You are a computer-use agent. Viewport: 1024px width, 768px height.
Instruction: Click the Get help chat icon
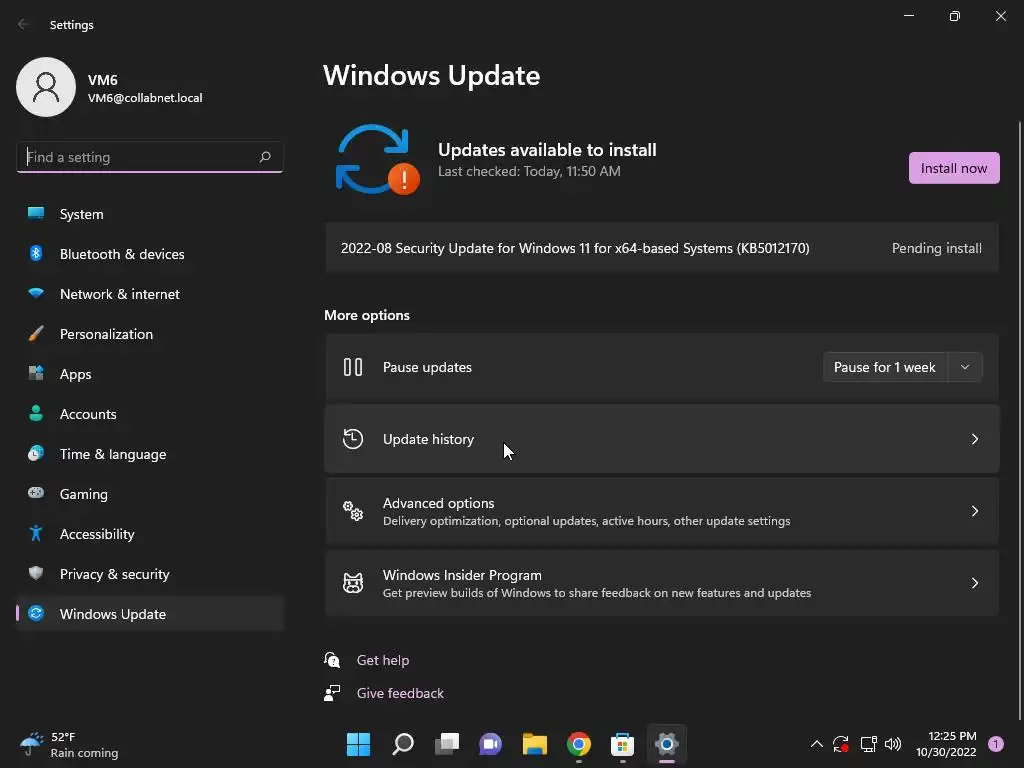[332, 660]
